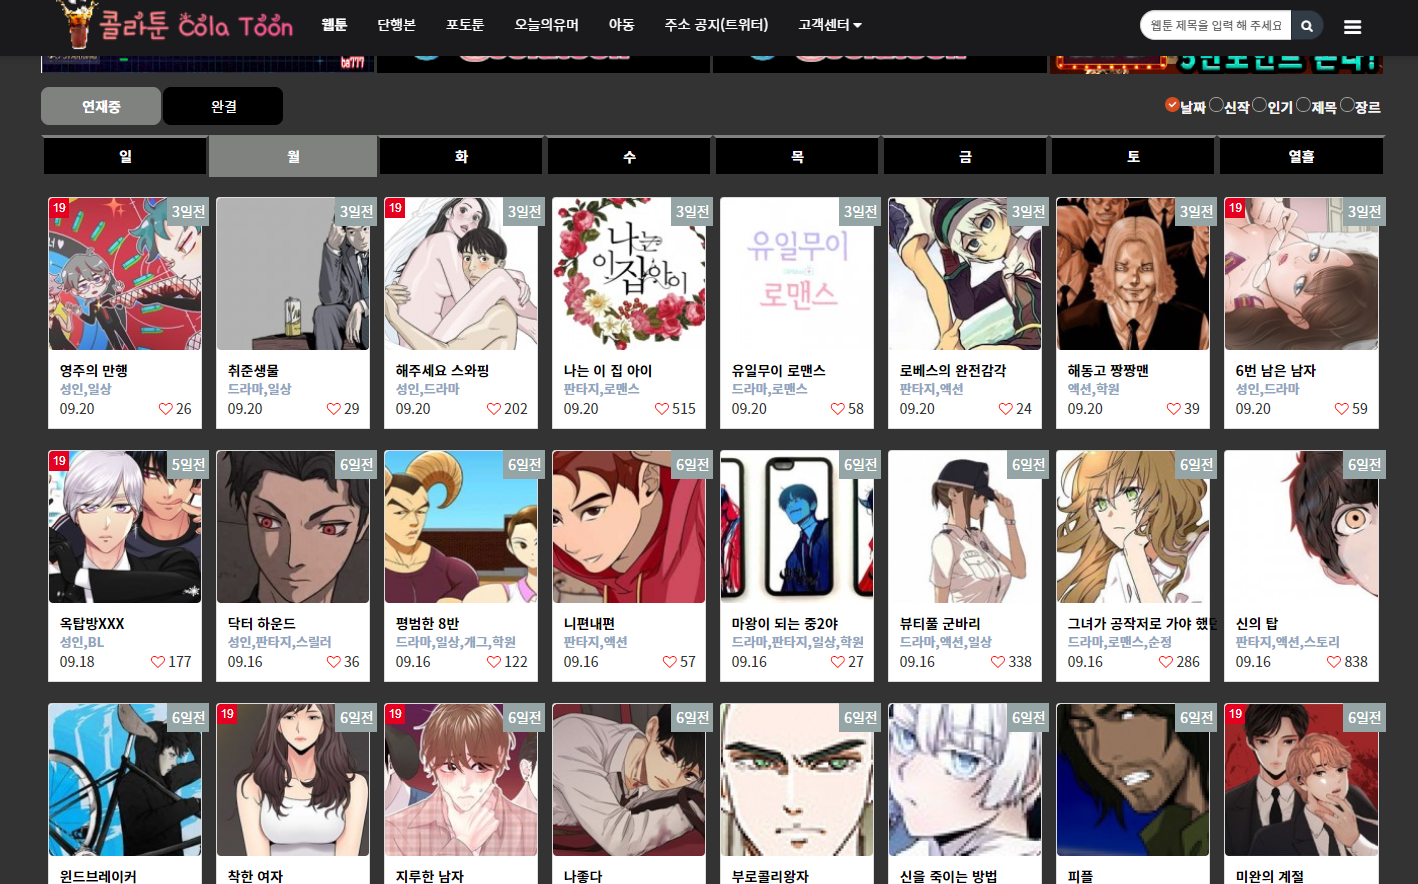Select the 장르 sort radio button

pos(1348,105)
